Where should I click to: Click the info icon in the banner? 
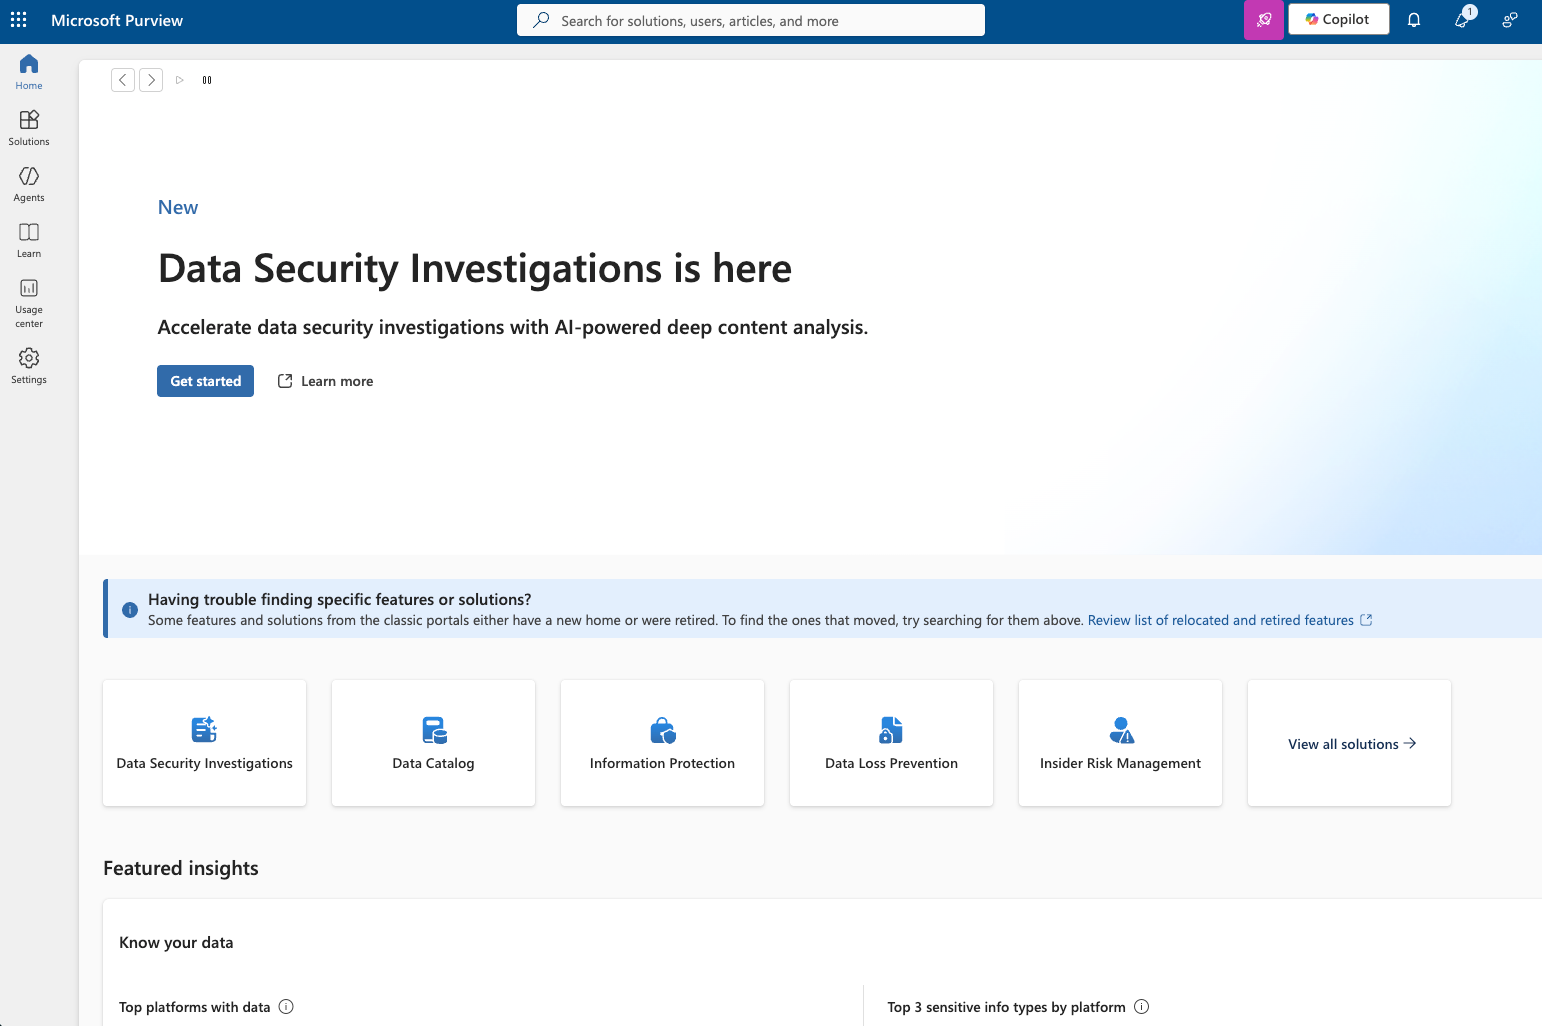pyautogui.click(x=130, y=610)
